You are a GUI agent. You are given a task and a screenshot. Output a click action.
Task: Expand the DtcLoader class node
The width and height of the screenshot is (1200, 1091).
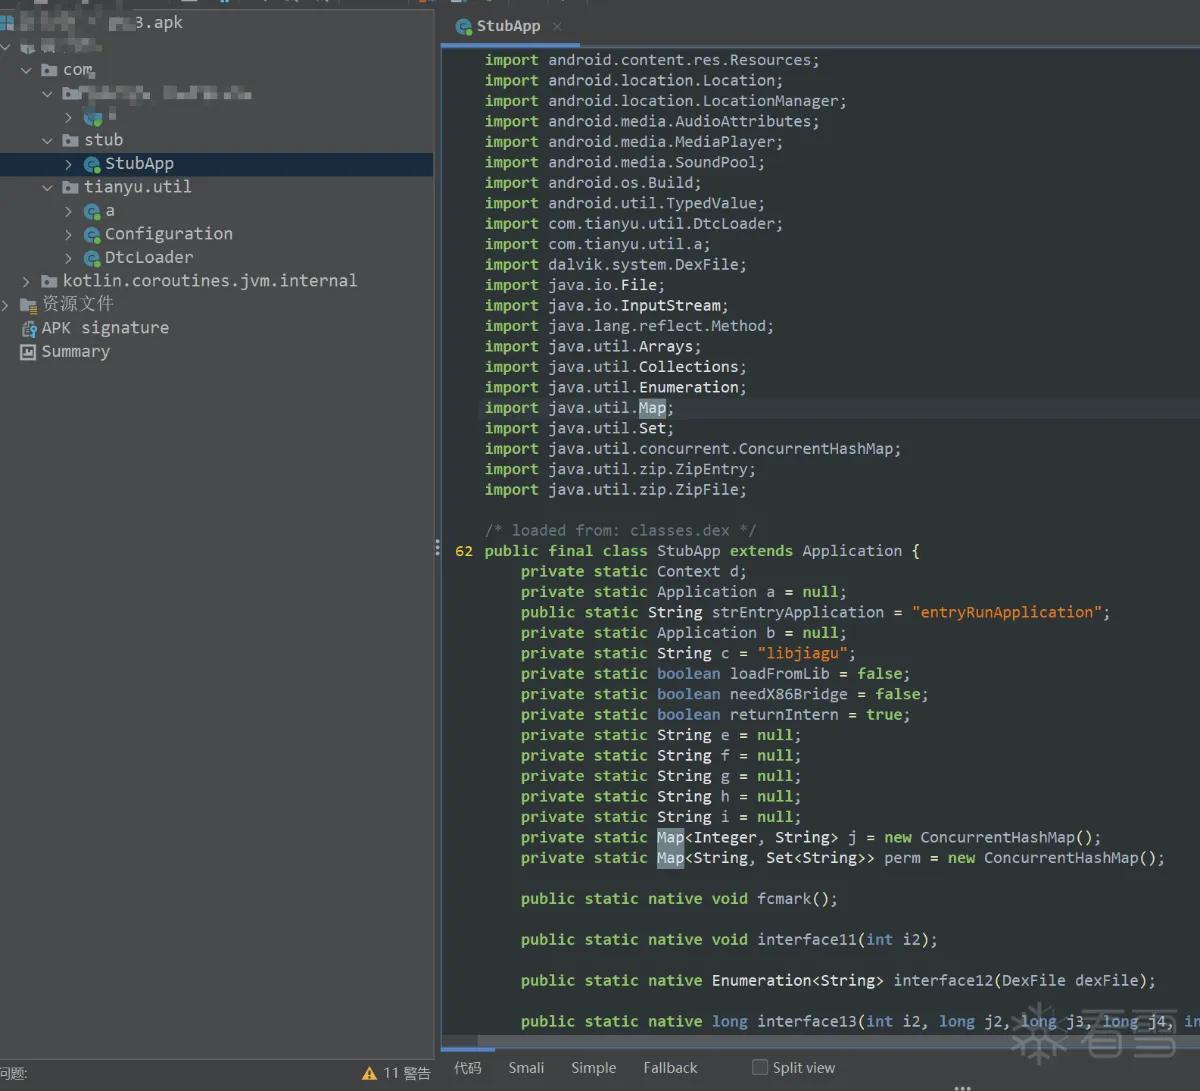pos(68,258)
